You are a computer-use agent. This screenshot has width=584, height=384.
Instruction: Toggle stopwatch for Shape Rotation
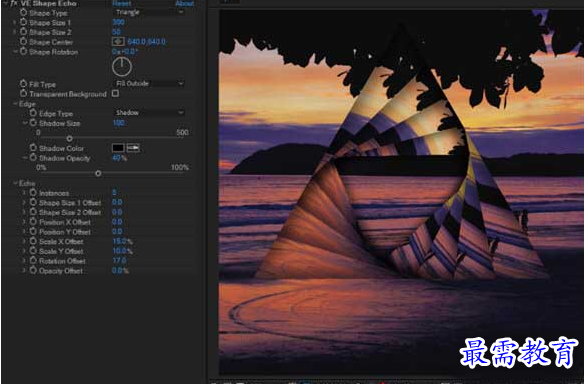(x=23, y=51)
